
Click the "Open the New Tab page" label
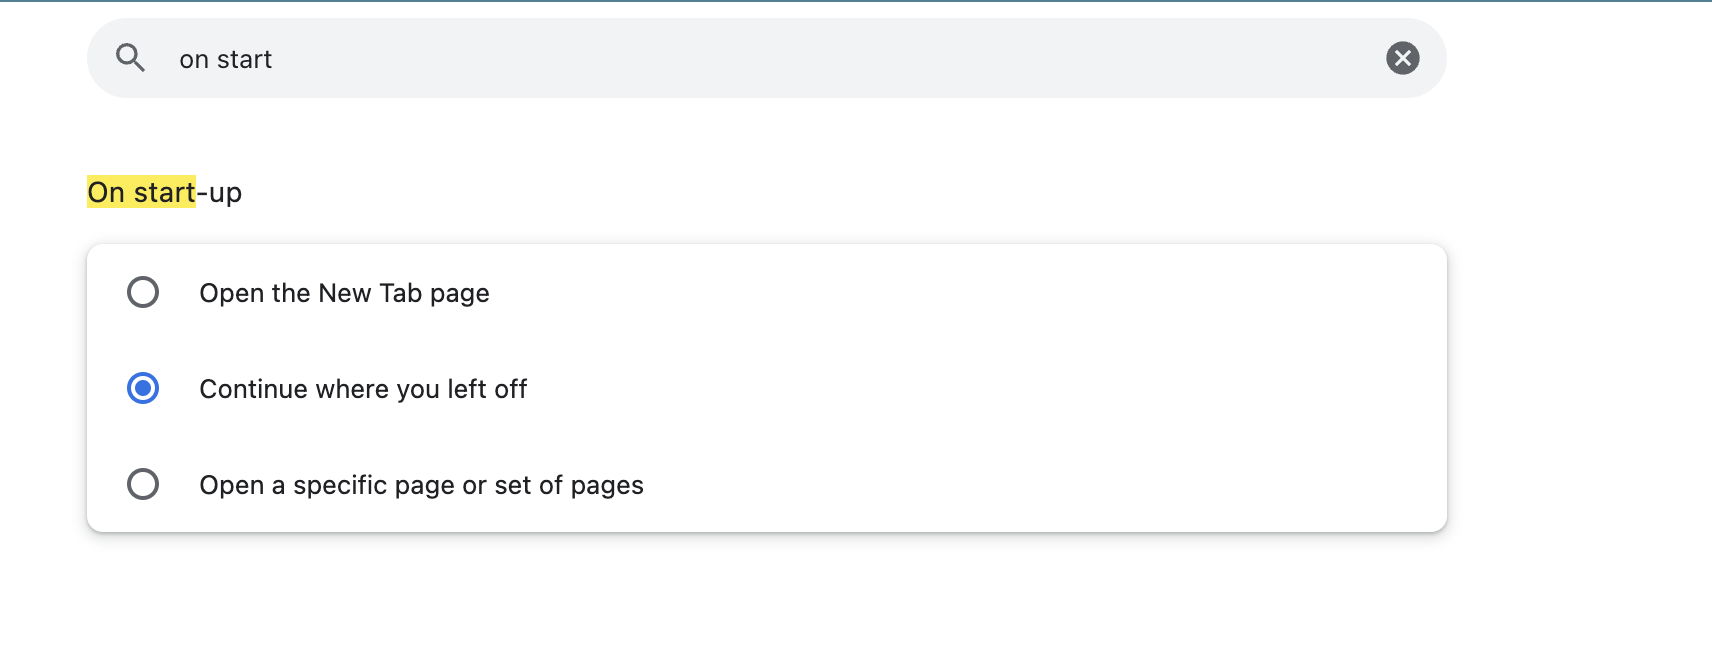344,293
